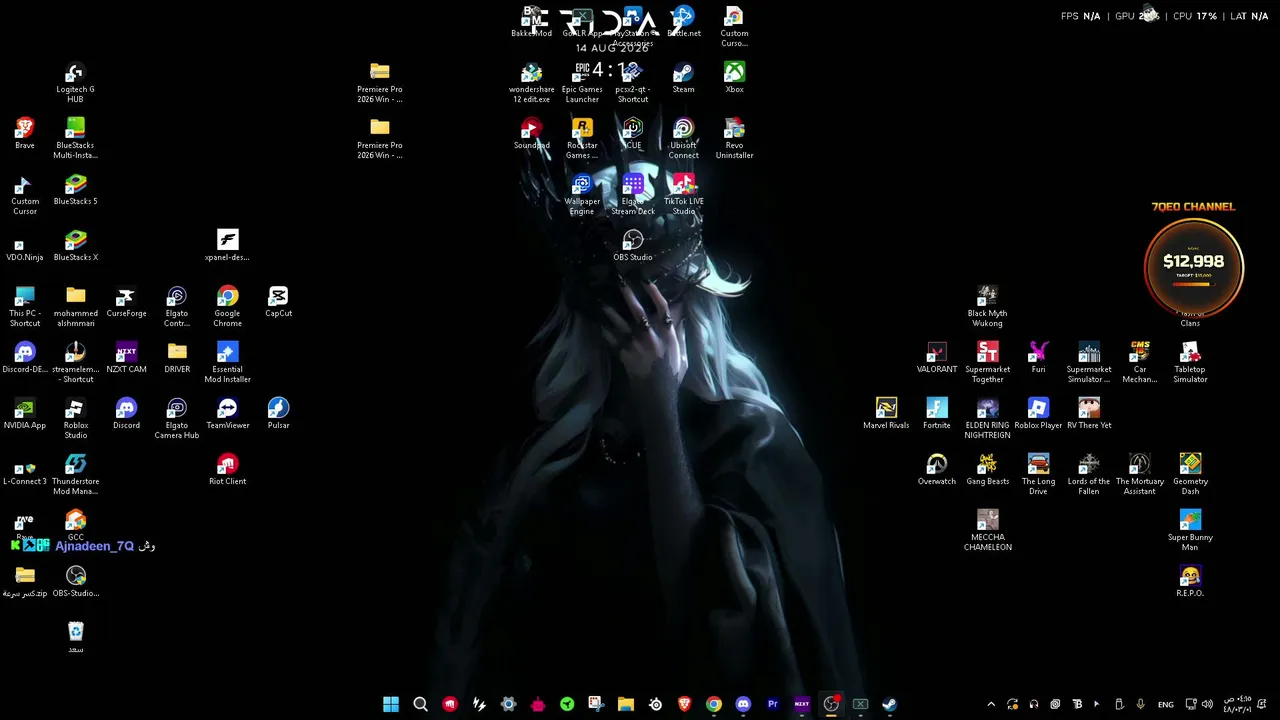
Task: Select the Wallpaper Engine desktop icon
Action: point(582,195)
